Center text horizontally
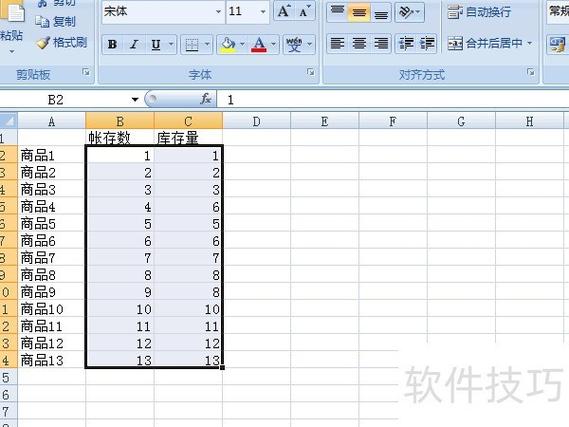The width and height of the screenshot is (569, 427). pyautogui.click(x=359, y=44)
